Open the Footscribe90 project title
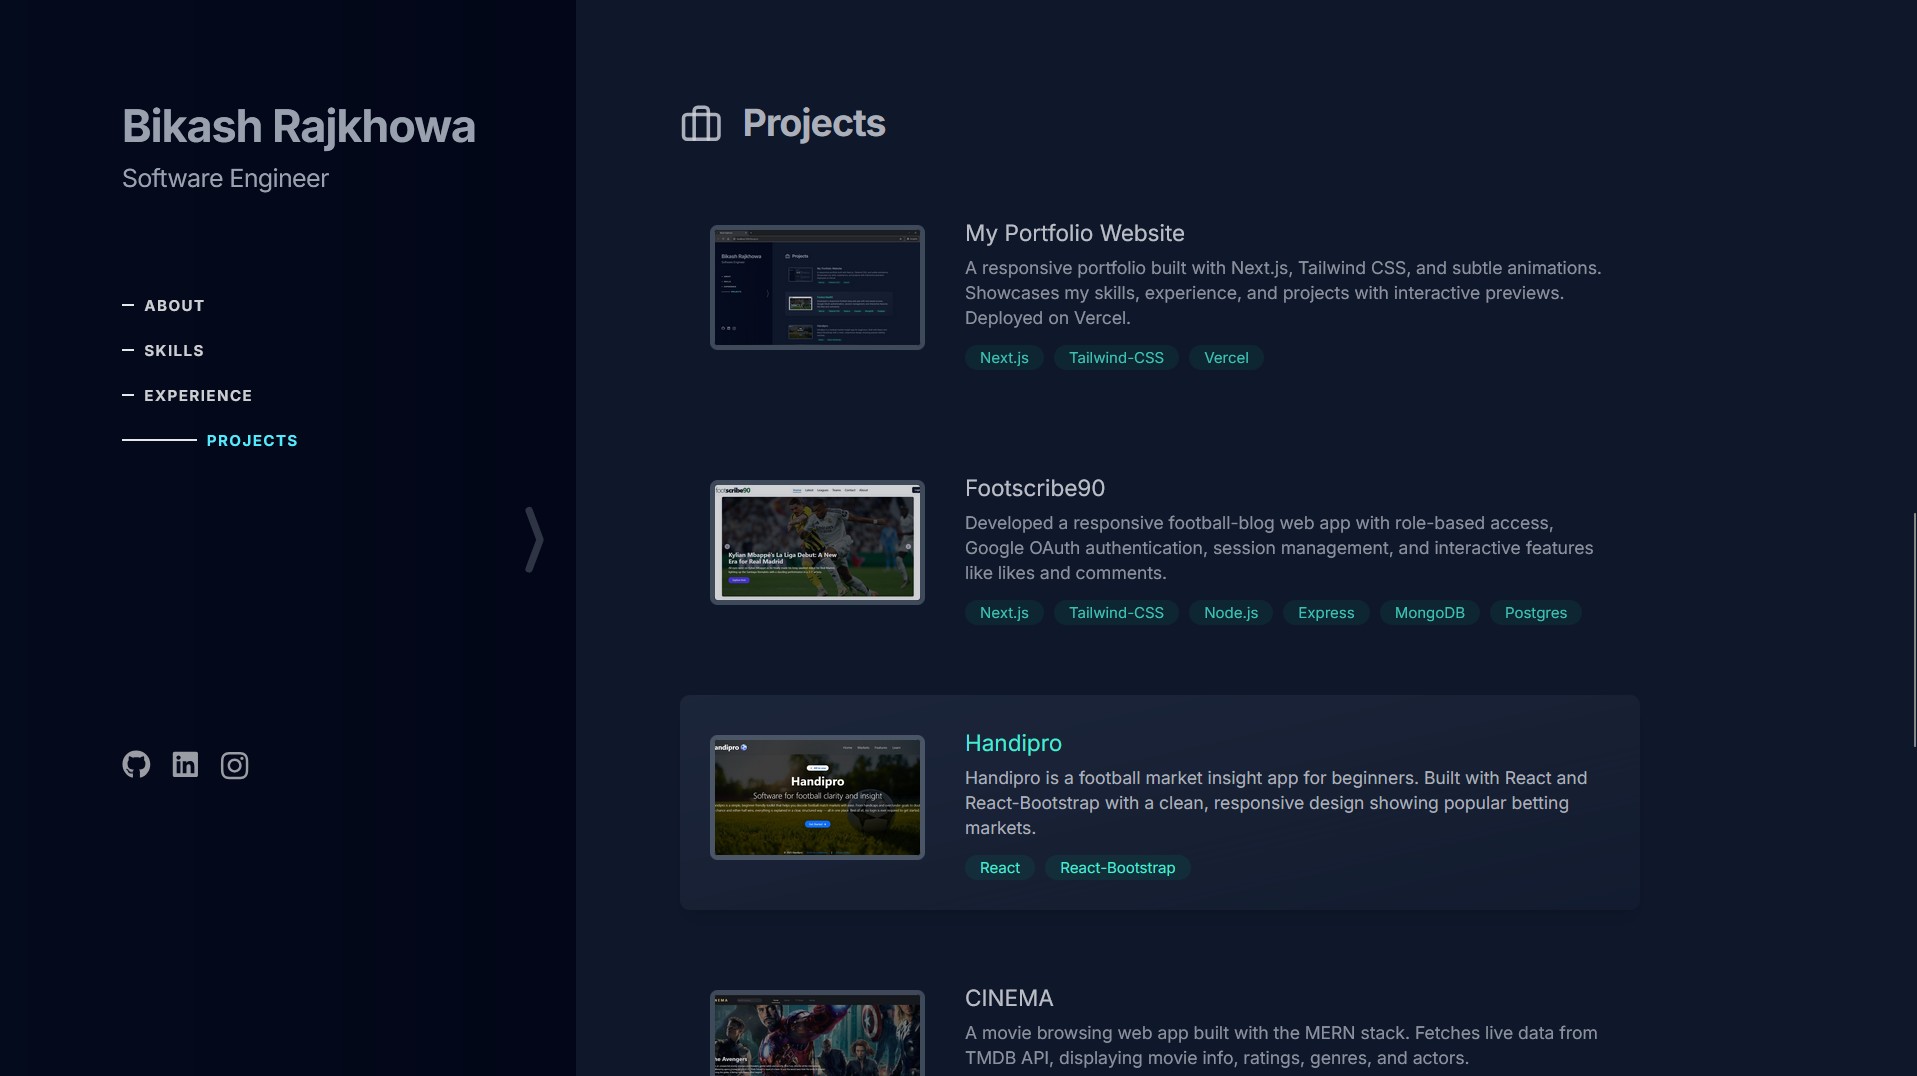The image size is (1917, 1076). coord(1035,488)
